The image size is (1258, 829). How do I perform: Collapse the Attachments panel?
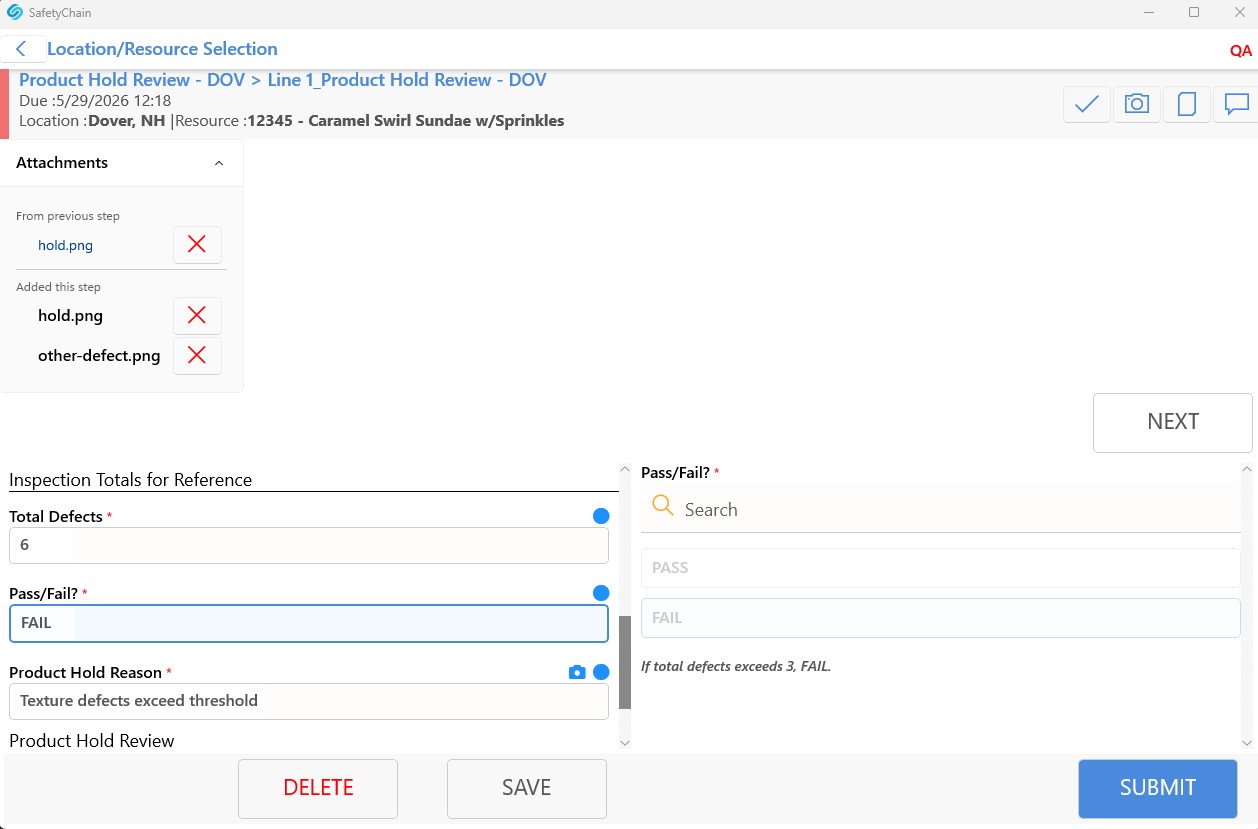pyautogui.click(x=219, y=163)
